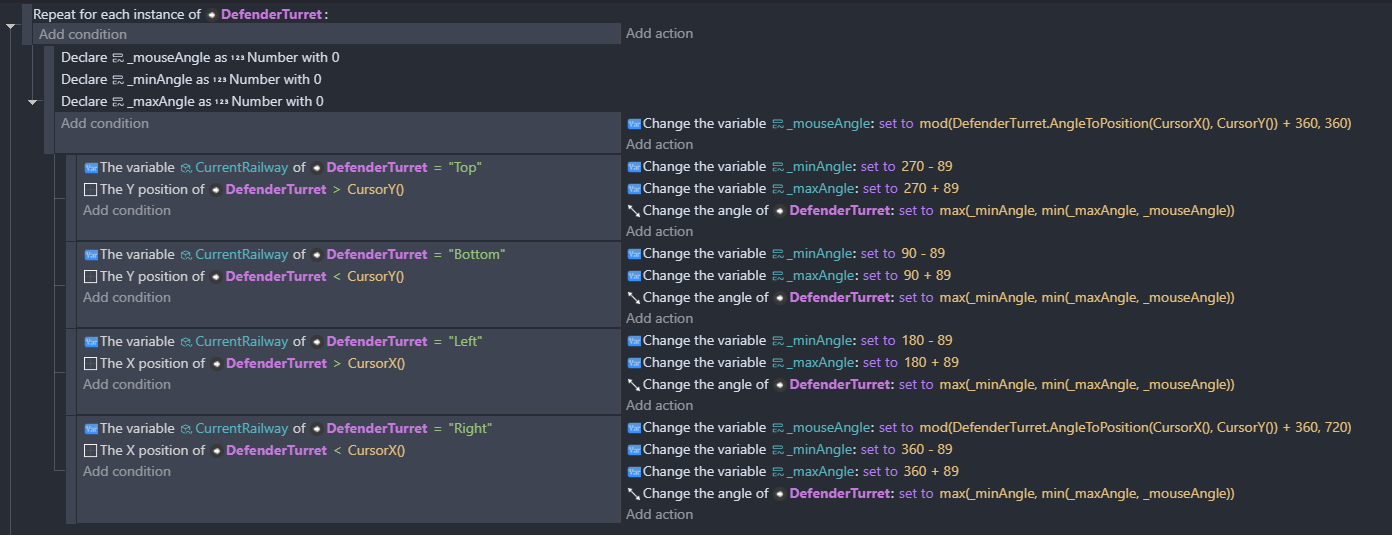
Task: Collapse the local variables sub-event with the arrow beside _maxAngle
Action: pos(32,102)
